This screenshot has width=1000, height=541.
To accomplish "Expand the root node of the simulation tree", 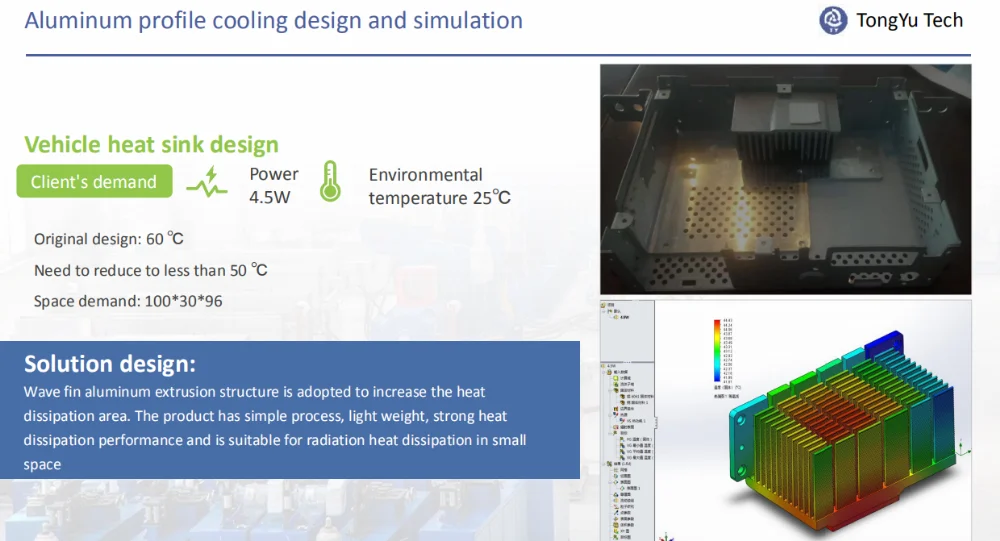I will tap(606, 304).
